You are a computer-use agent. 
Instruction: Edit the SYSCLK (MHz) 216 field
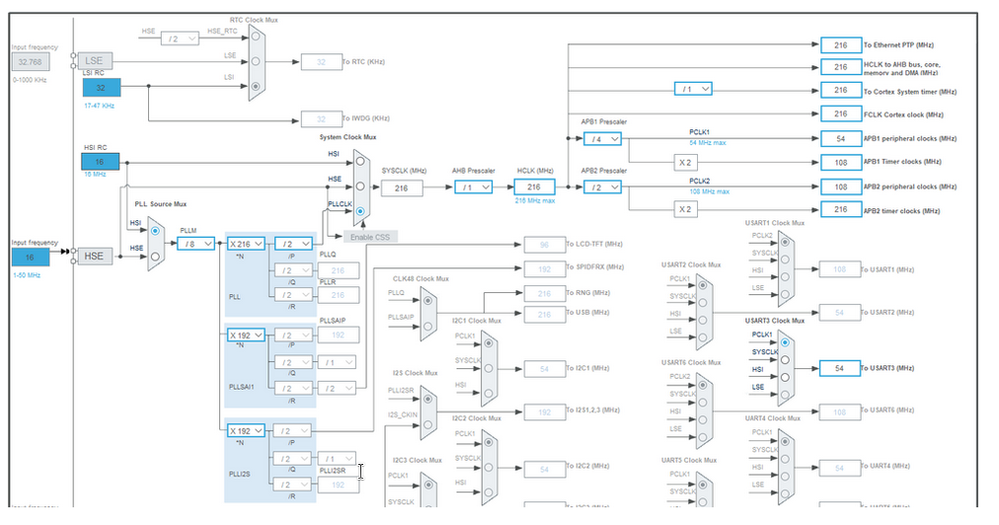coord(401,188)
